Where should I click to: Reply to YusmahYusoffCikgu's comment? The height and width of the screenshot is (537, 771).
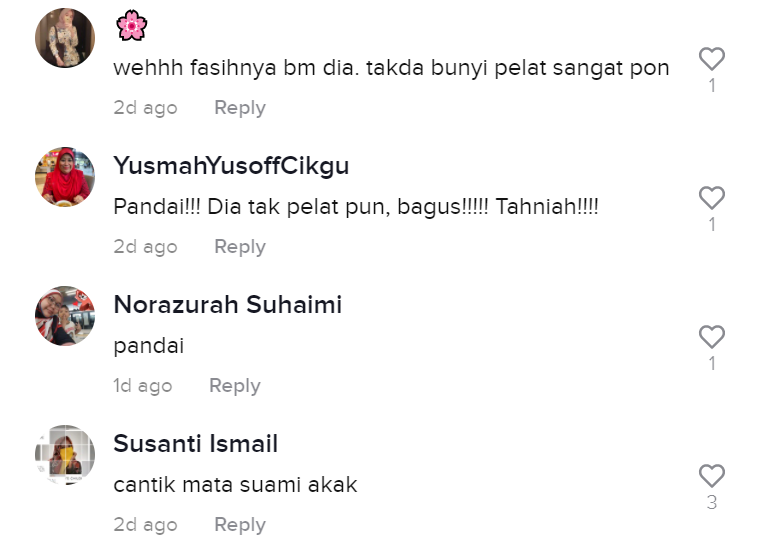[239, 247]
